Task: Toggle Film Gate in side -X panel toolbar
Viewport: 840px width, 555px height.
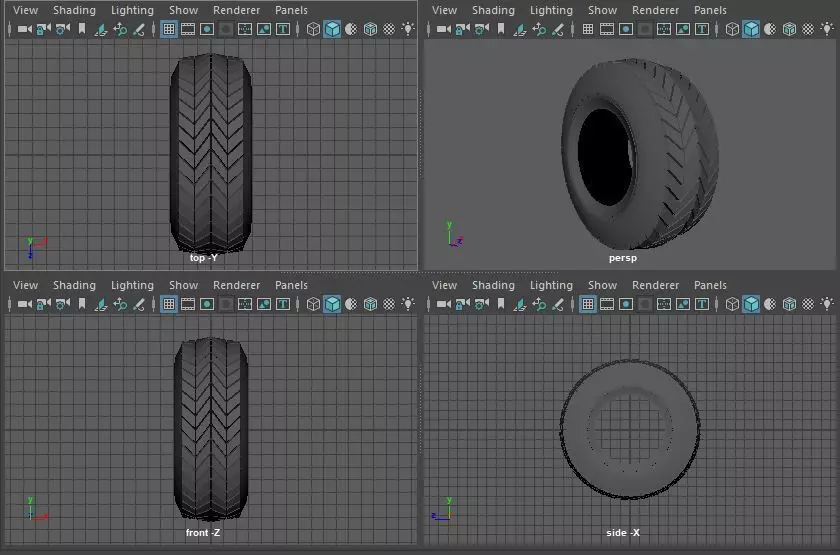Action: (607, 304)
